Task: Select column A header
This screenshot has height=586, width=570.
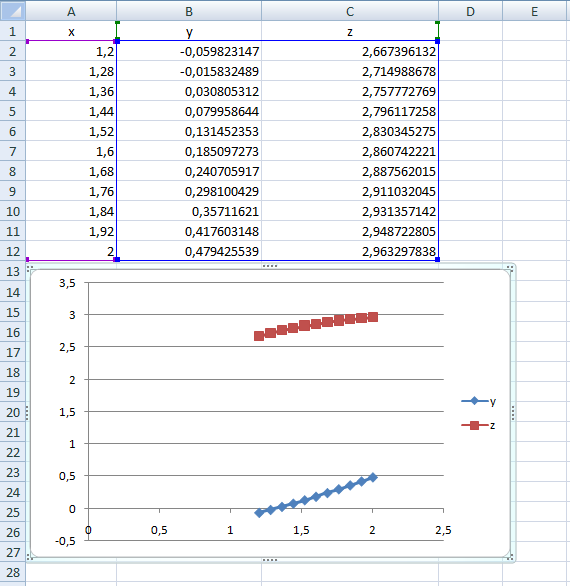Action: point(71,11)
